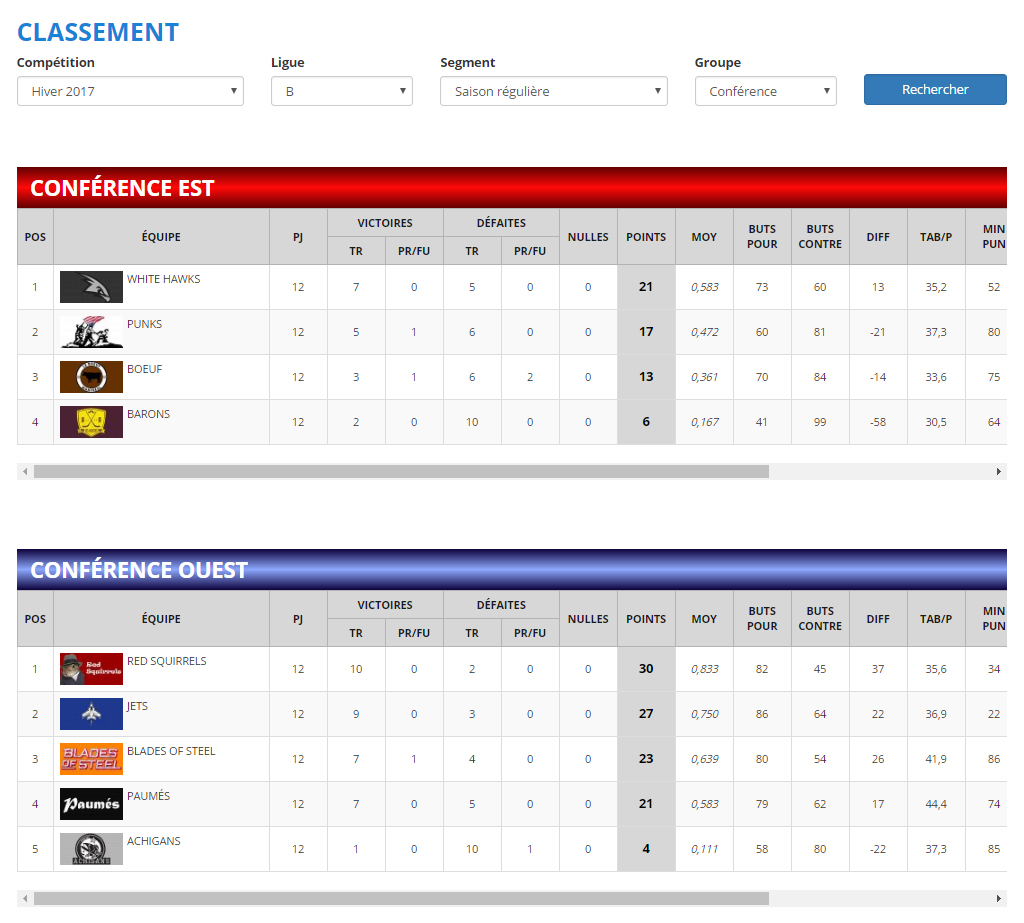Open the Red Squirrels team logo
Screen dimensions: 1024x923
(91, 669)
